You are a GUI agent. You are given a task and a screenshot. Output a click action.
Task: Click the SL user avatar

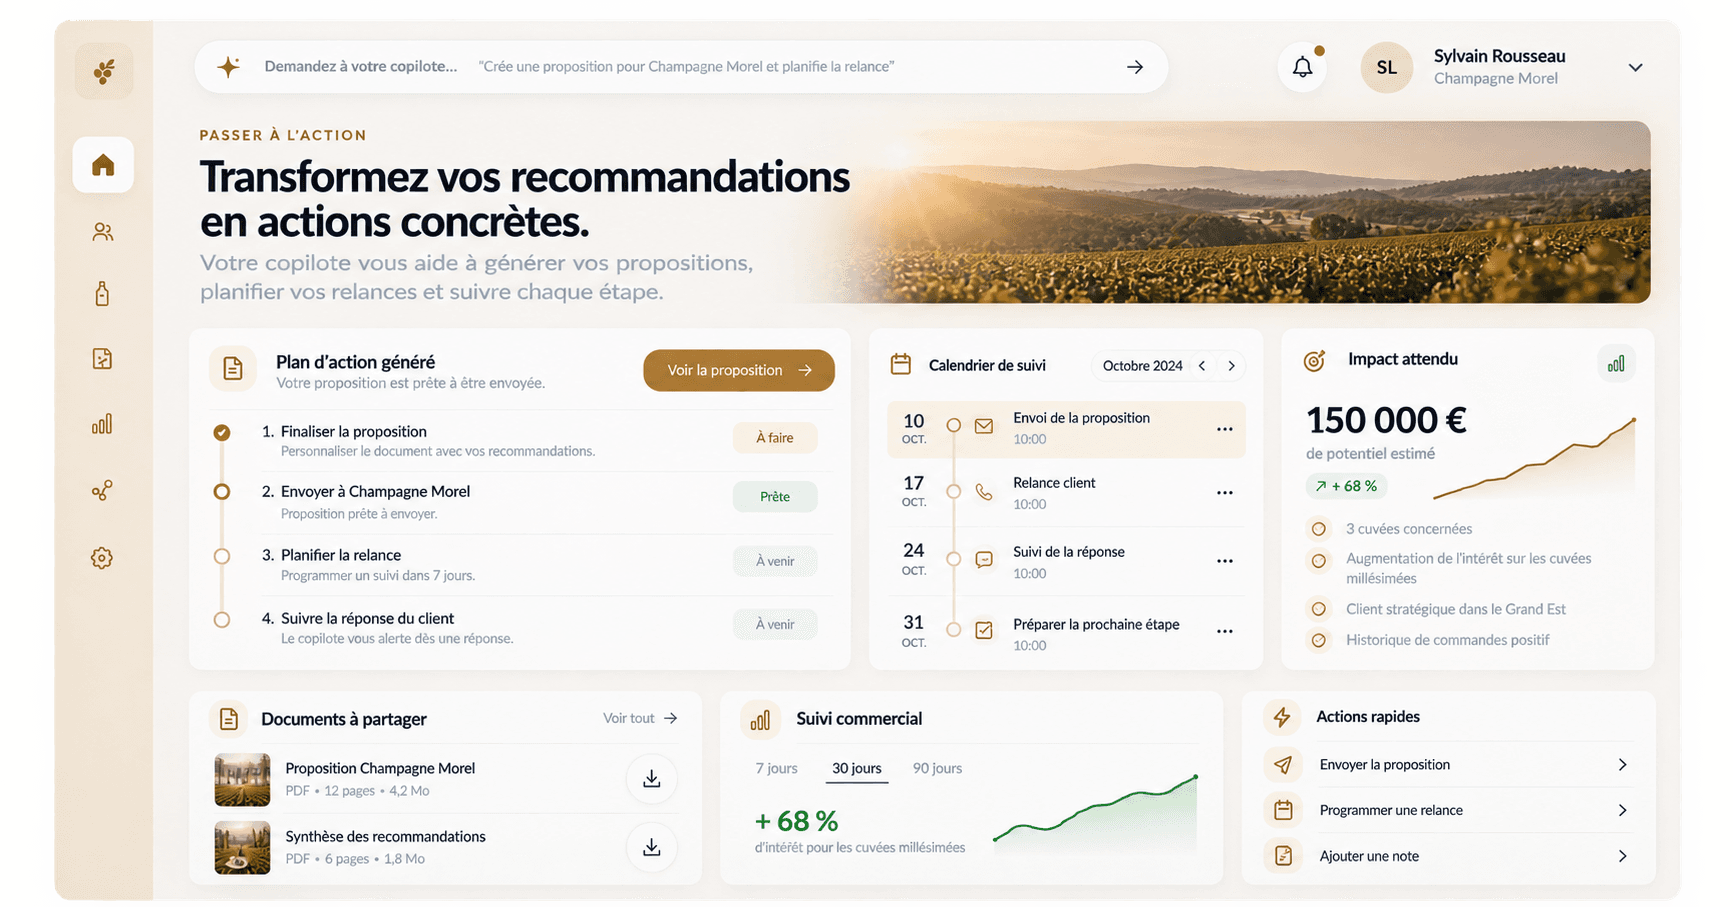tap(1387, 68)
